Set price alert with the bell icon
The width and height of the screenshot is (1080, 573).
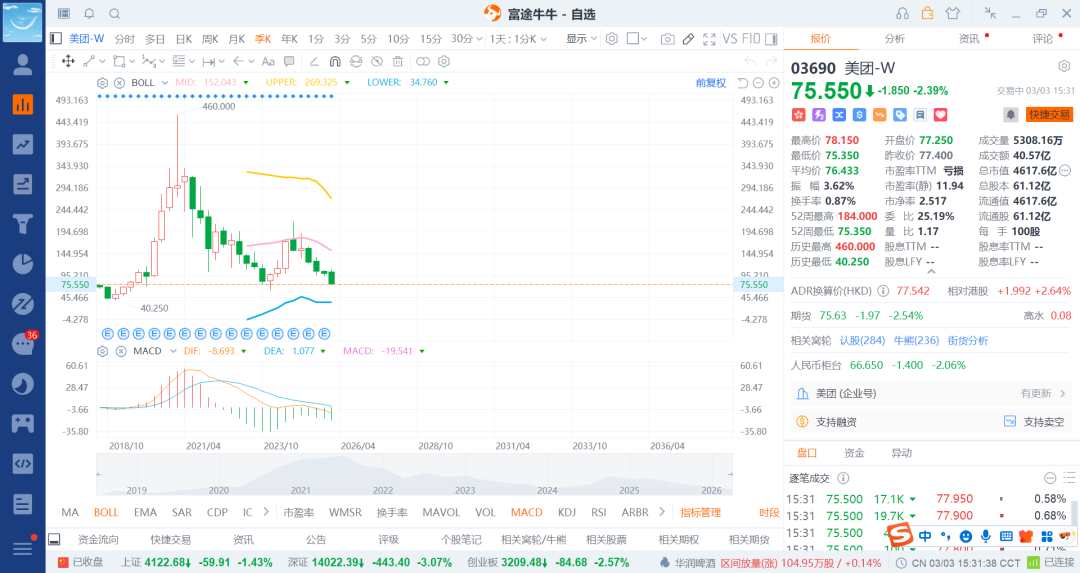[x=1010, y=115]
